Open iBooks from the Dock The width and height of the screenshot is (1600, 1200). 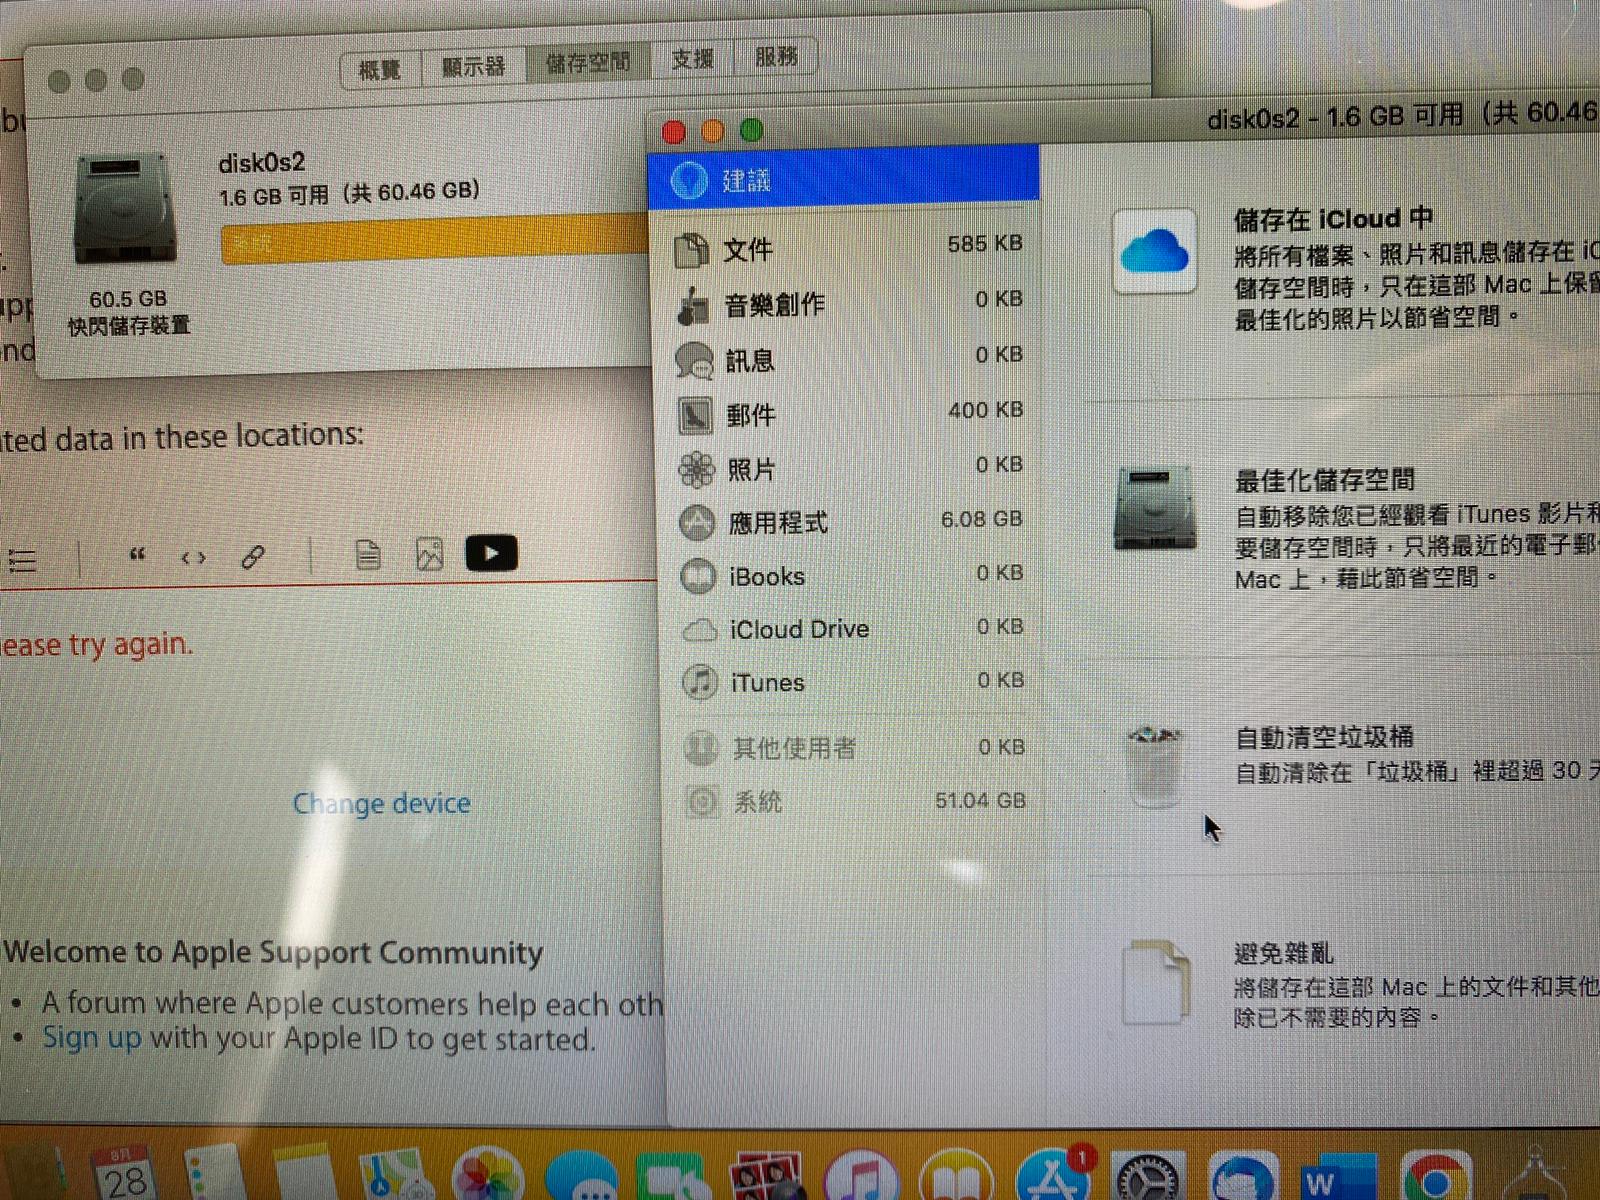(955, 1176)
